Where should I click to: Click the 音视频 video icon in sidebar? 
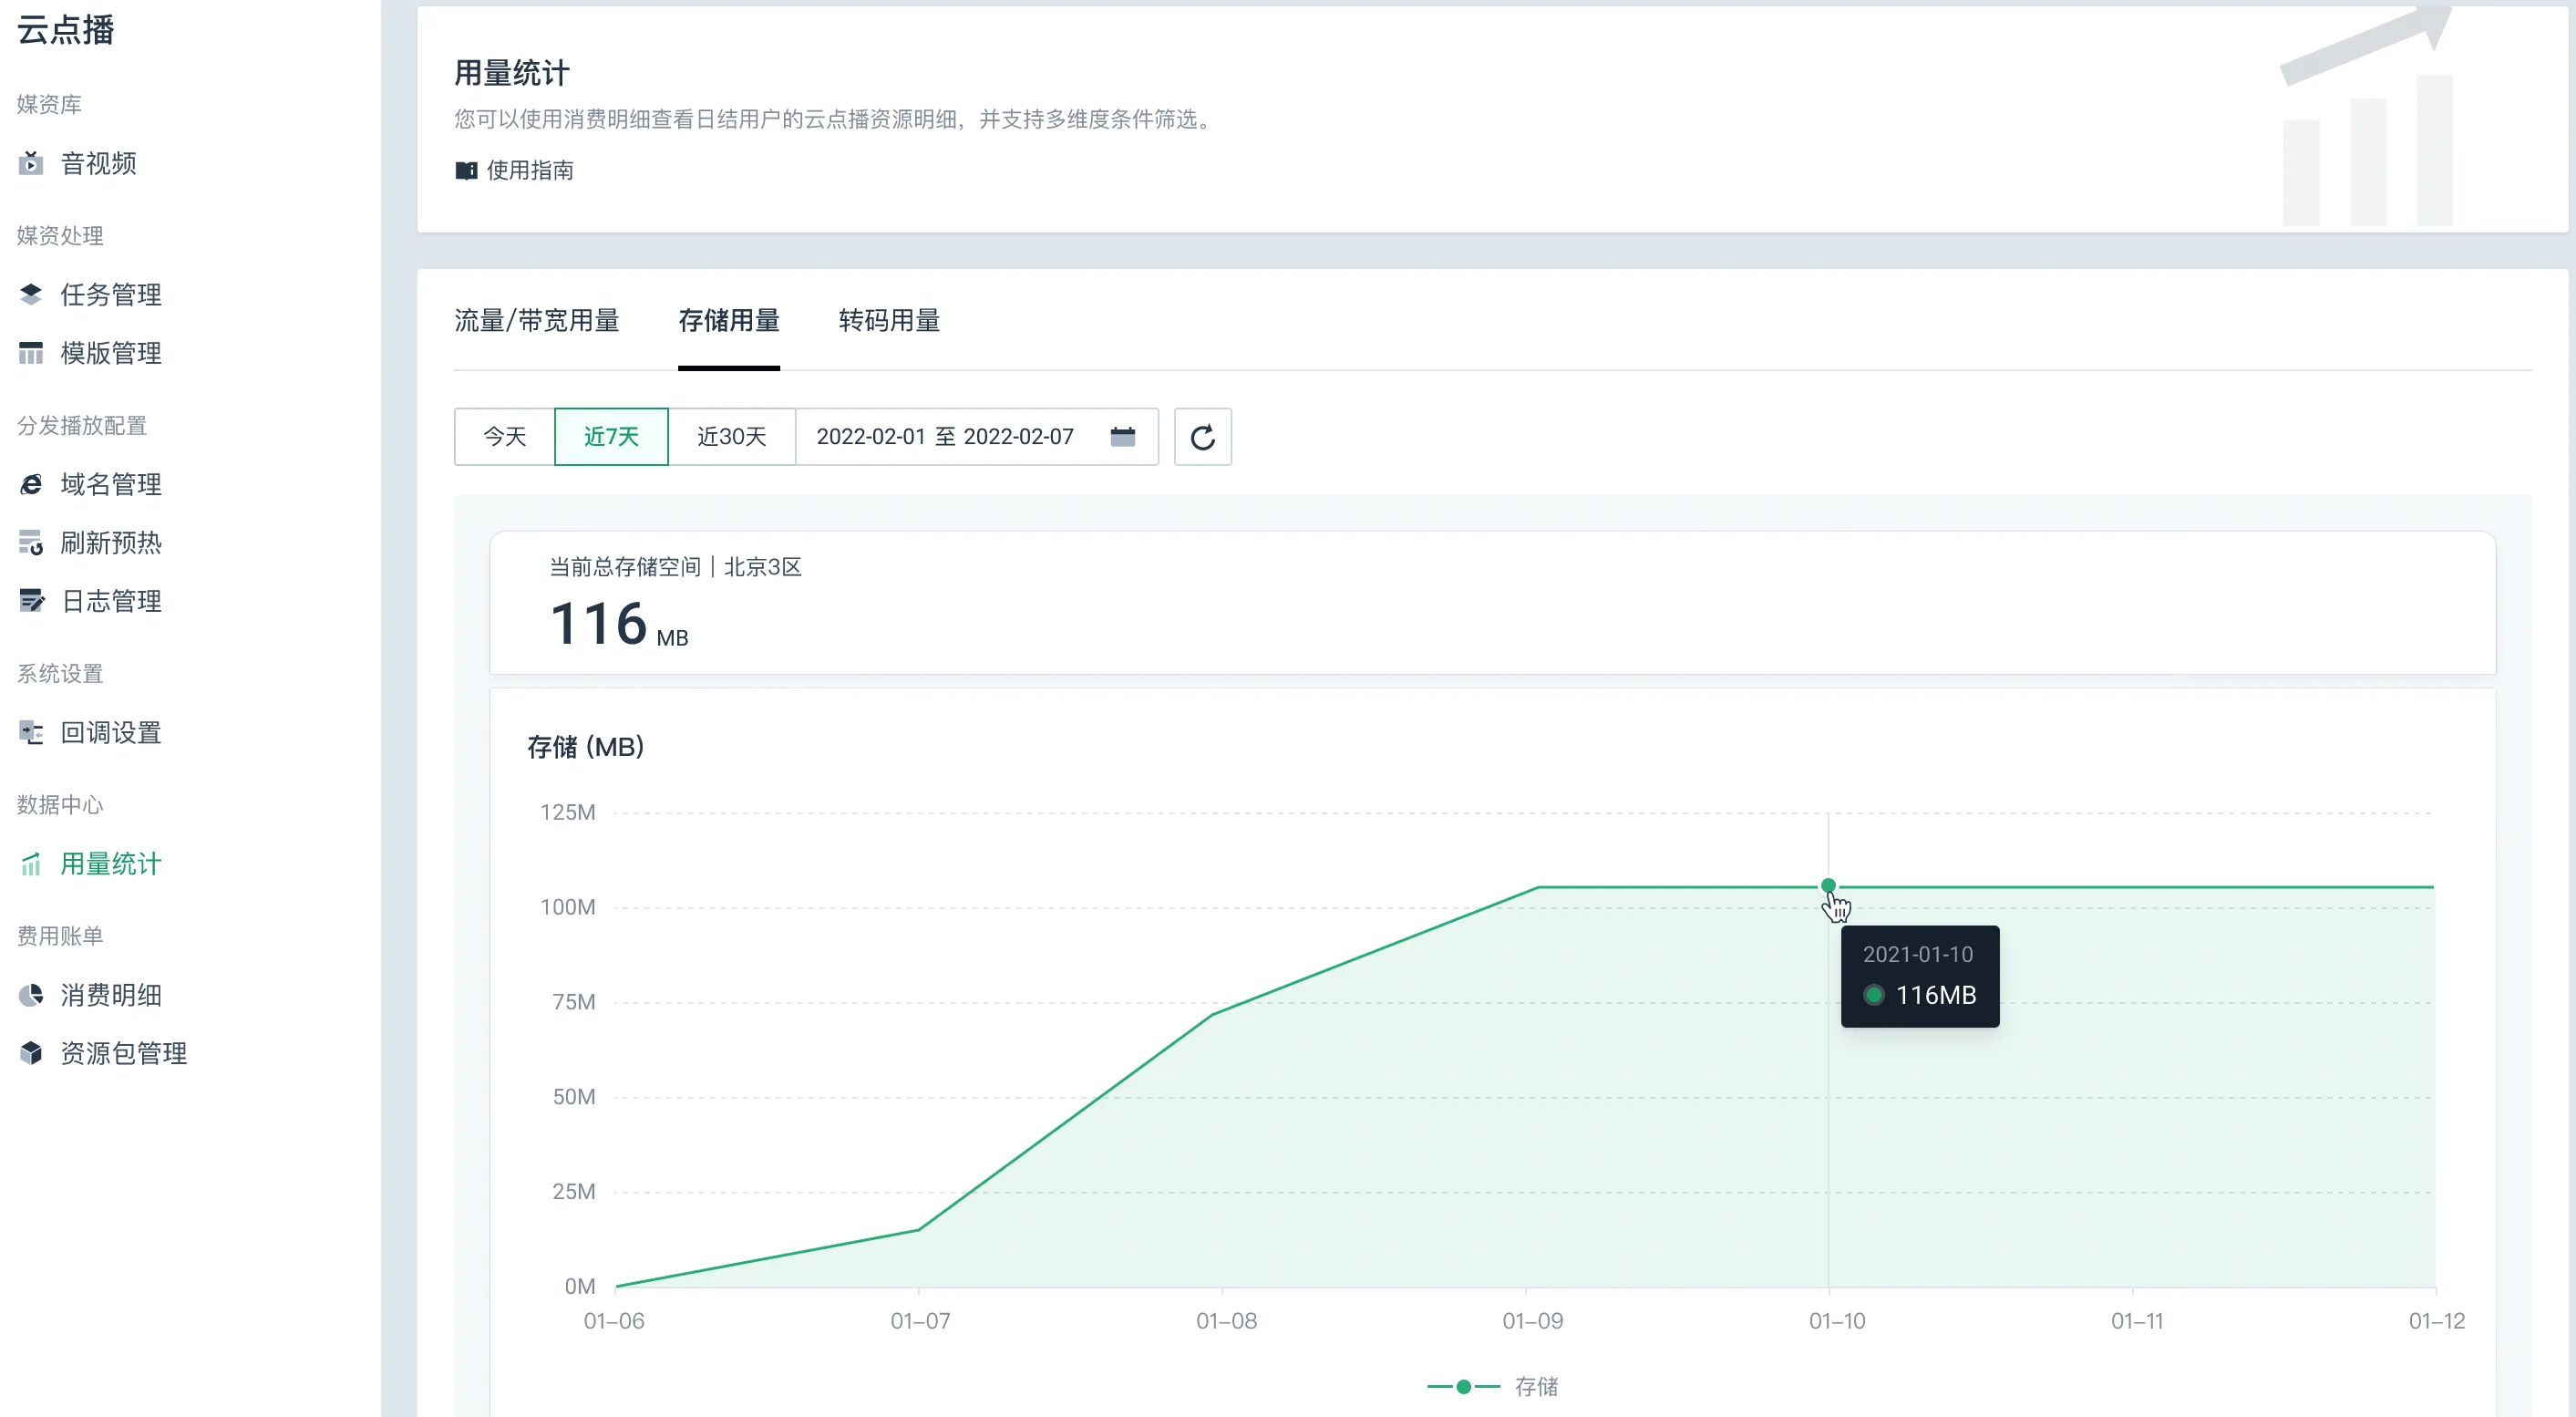coord(31,163)
